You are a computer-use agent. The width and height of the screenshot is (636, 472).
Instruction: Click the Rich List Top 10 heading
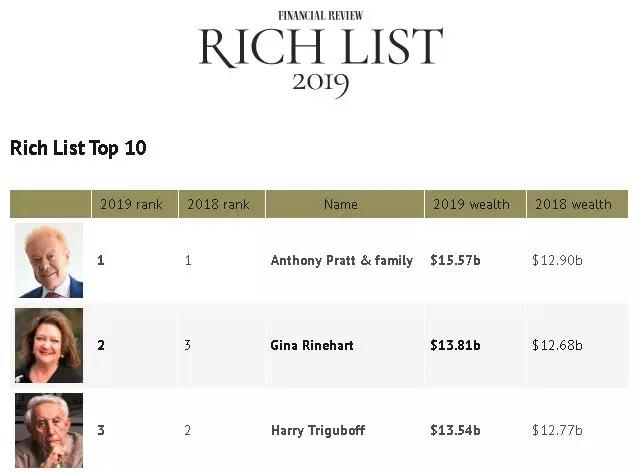point(78,149)
